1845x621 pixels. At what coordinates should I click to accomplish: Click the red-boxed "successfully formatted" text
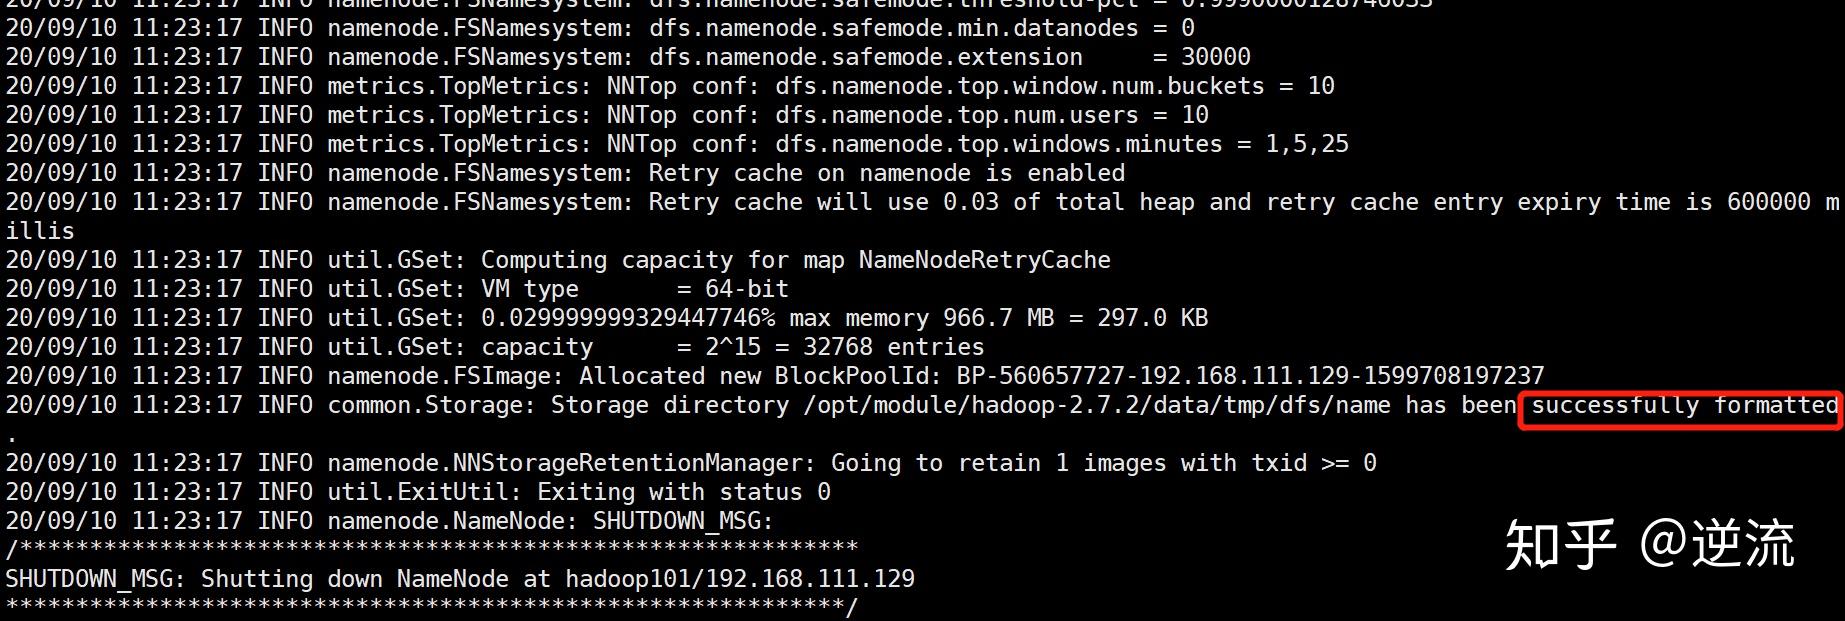click(1680, 406)
